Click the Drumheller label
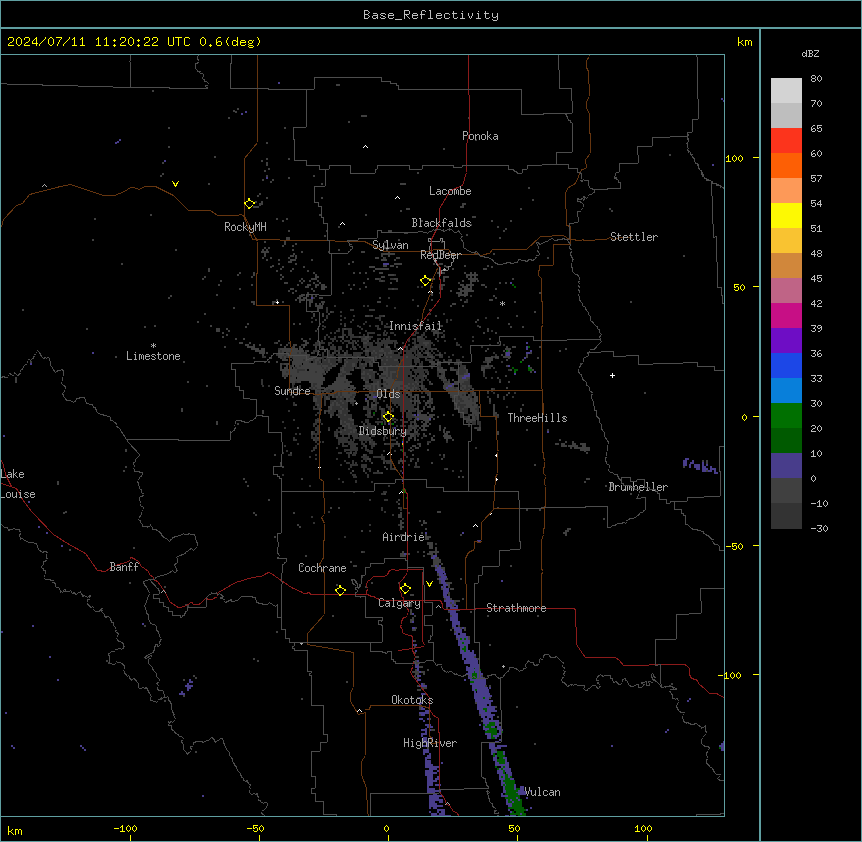Viewport: 862px width, 842px height. tap(638, 487)
